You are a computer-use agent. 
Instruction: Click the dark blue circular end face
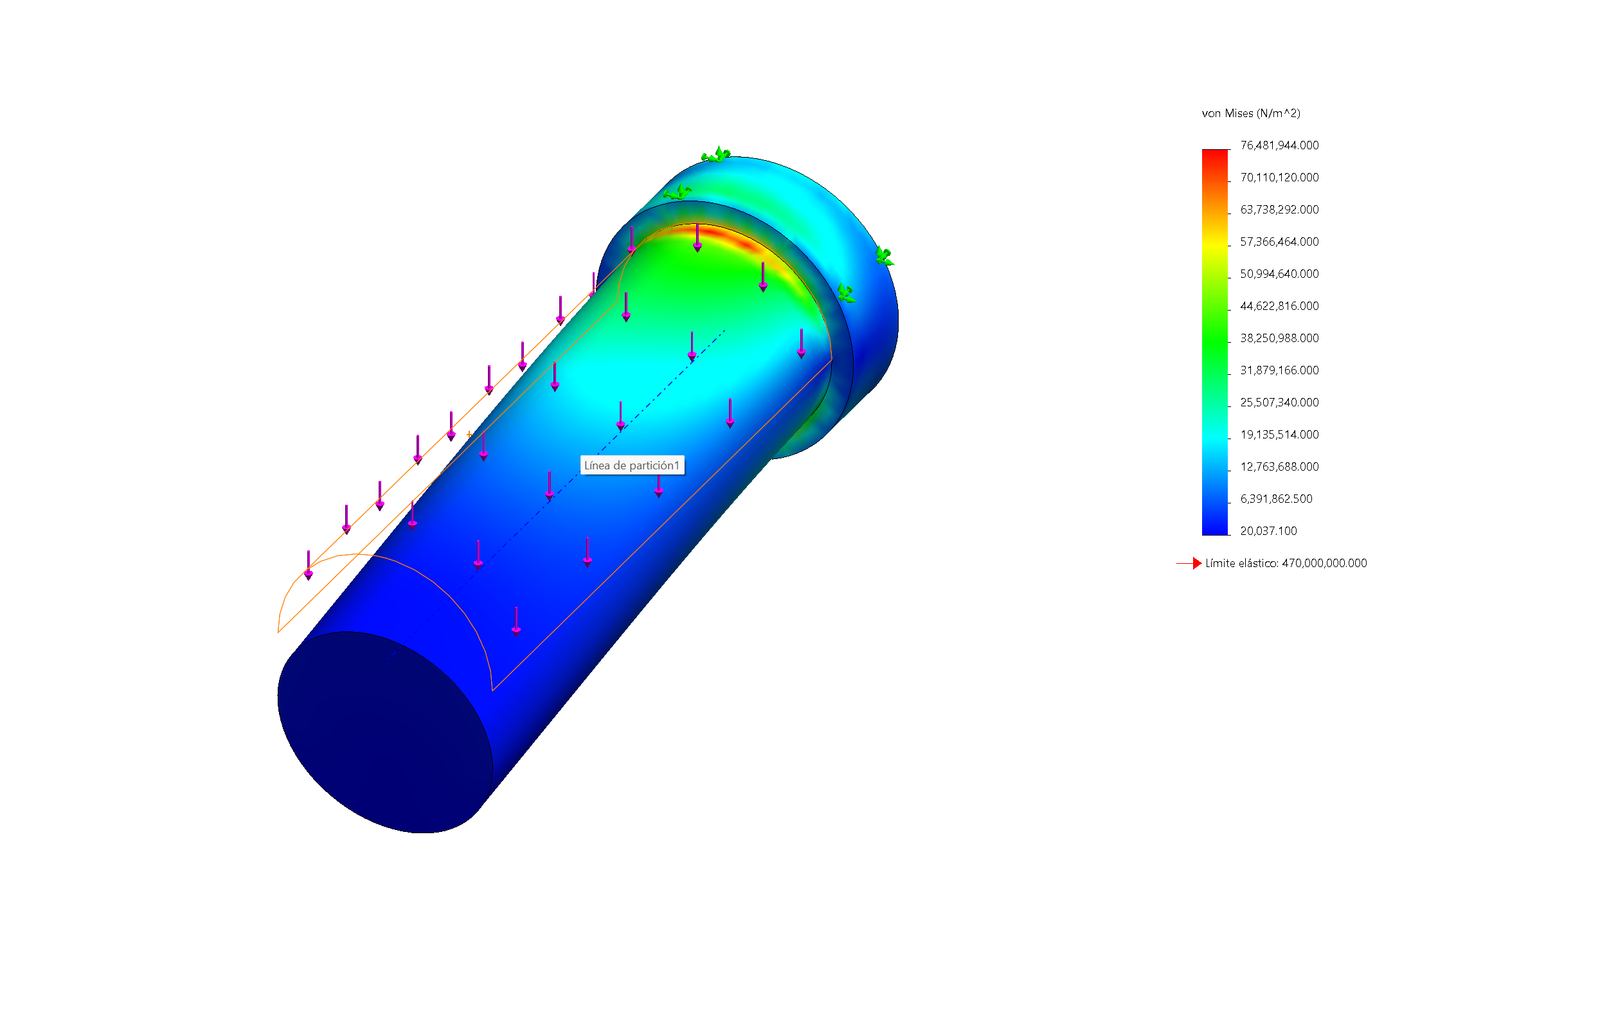(x=385, y=732)
